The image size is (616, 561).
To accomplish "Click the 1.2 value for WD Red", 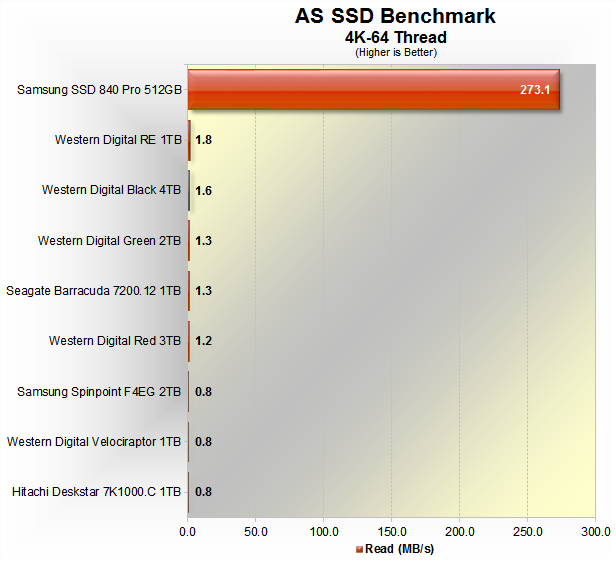I will [x=204, y=341].
